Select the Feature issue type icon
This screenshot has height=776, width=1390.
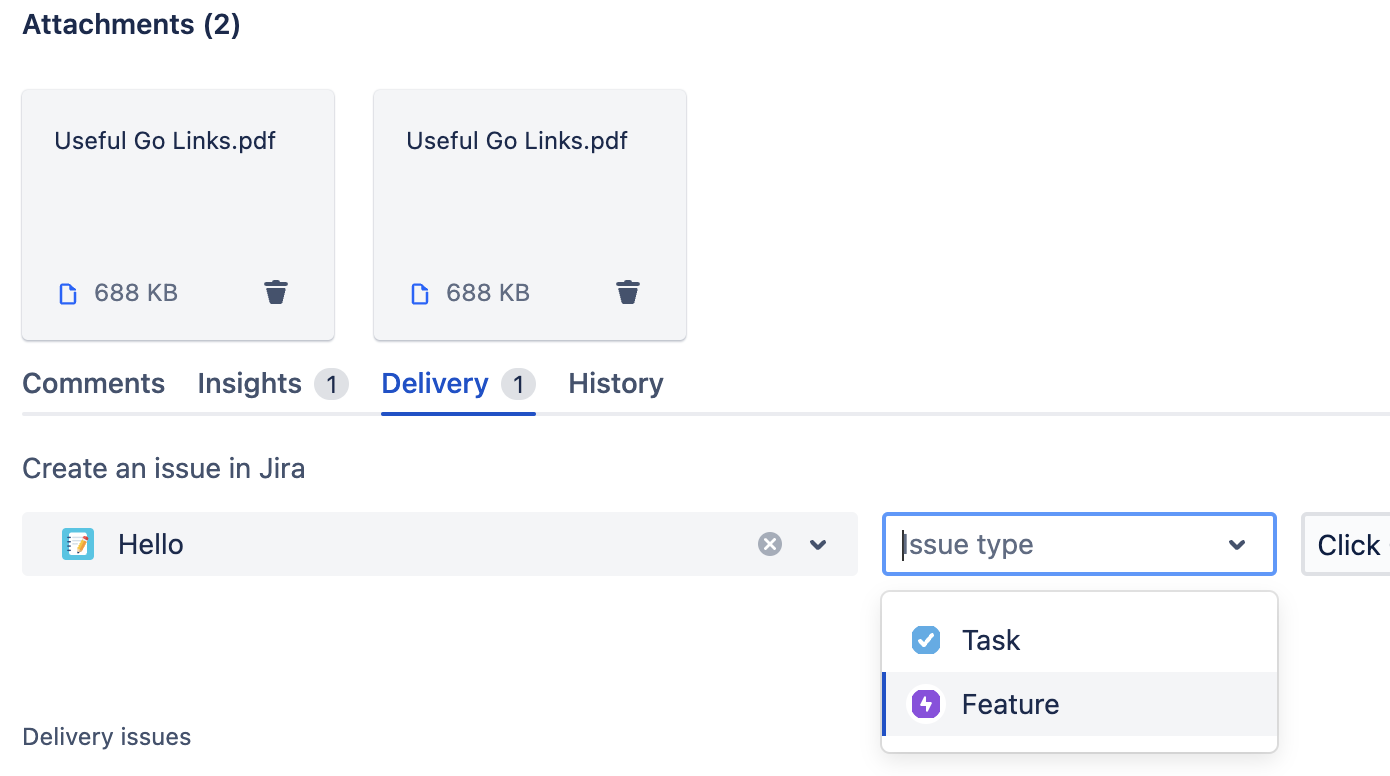[925, 704]
